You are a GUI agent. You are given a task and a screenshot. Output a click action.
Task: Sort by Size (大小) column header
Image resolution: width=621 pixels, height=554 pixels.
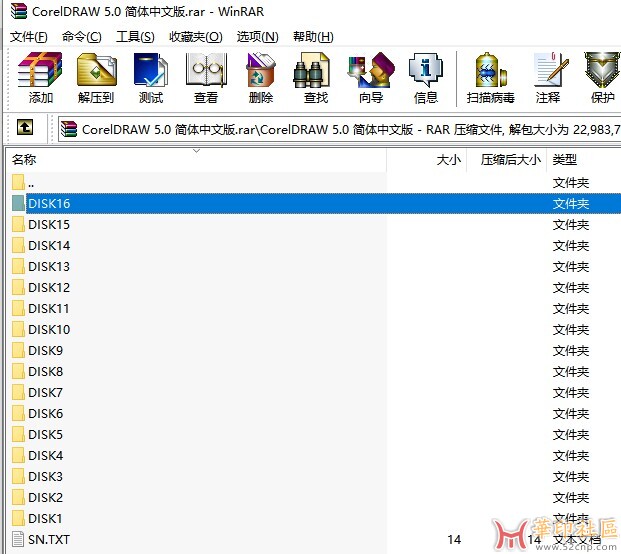pos(427,160)
